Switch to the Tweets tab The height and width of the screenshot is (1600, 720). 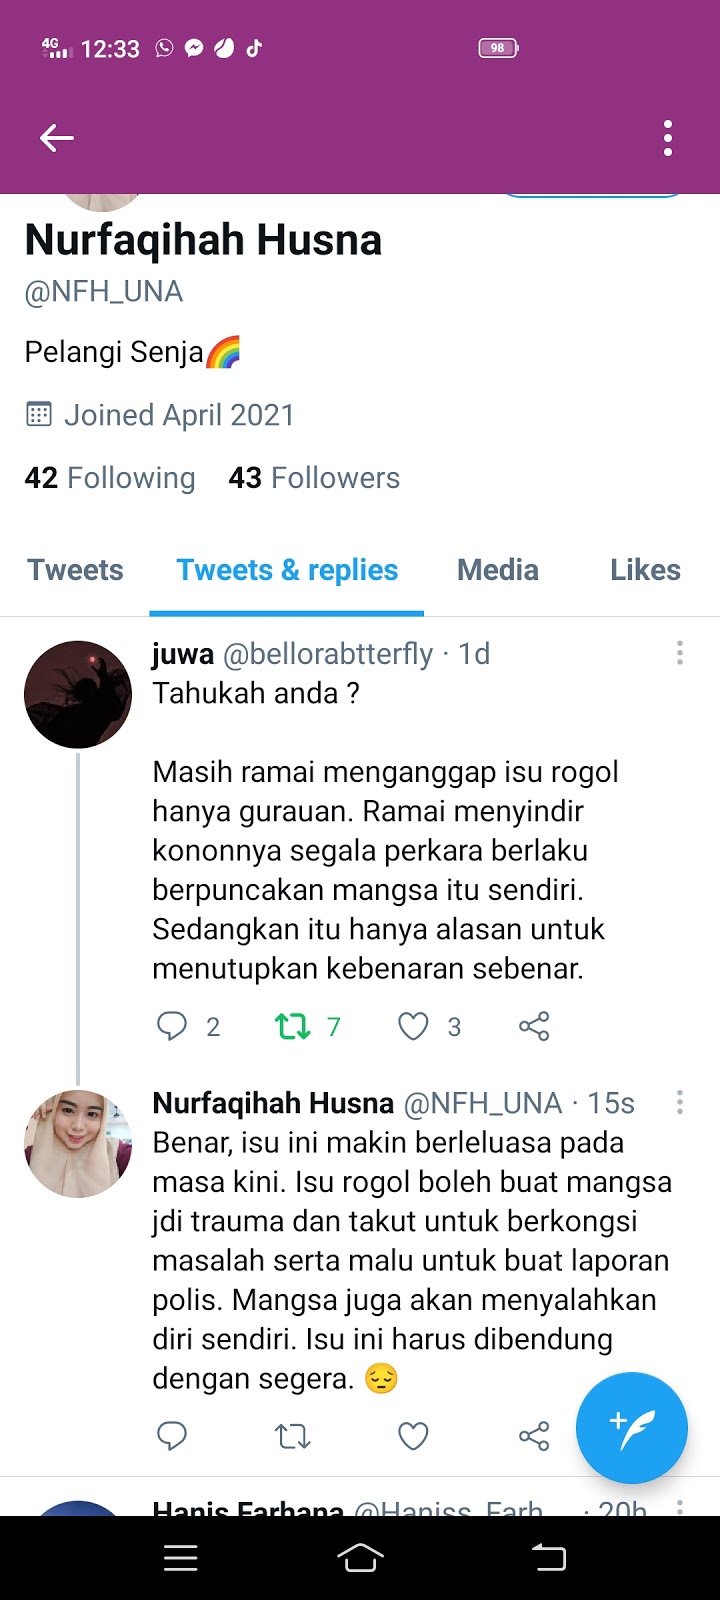point(75,570)
